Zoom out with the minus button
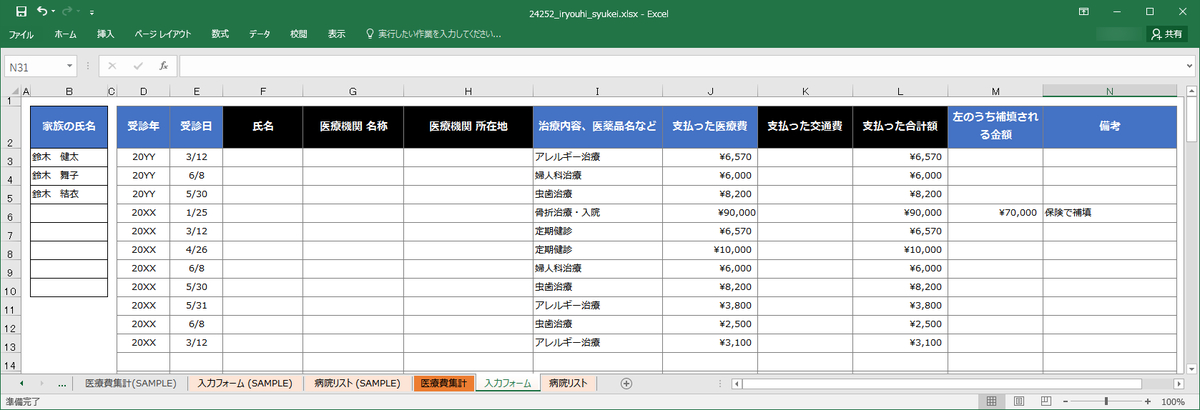This screenshot has width=1200, height=410. pos(1065,401)
